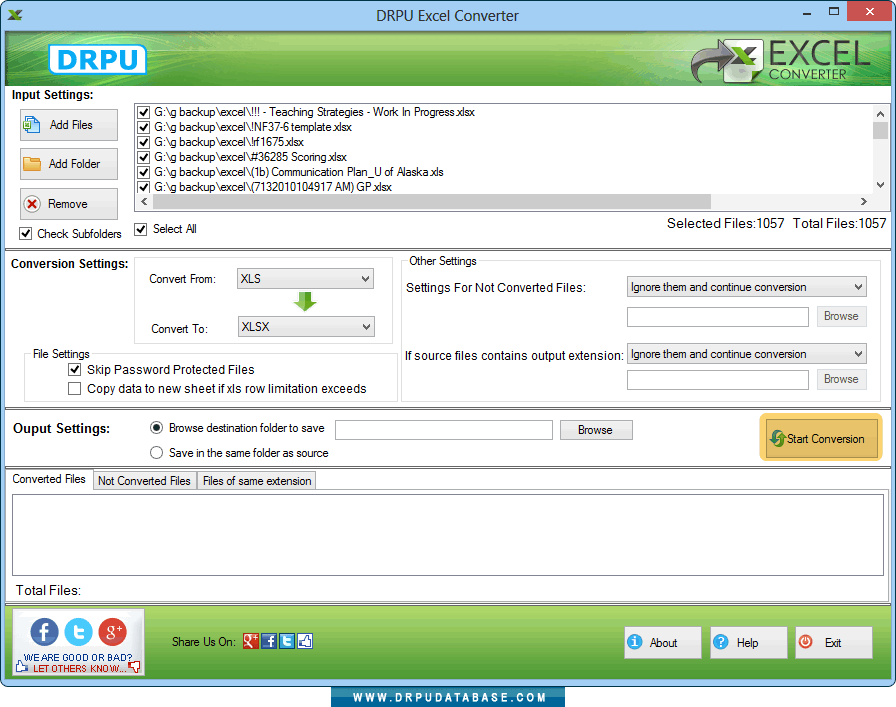Click the Add Folder icon
The width and height of the screenshot is (896, 707).
[x=35, y=163]
